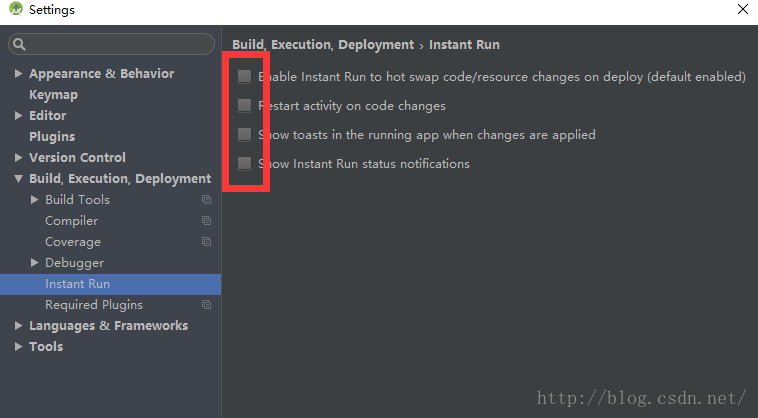Toggle Enable Instant Run hot swap checkbox

(x=244, y=76)
